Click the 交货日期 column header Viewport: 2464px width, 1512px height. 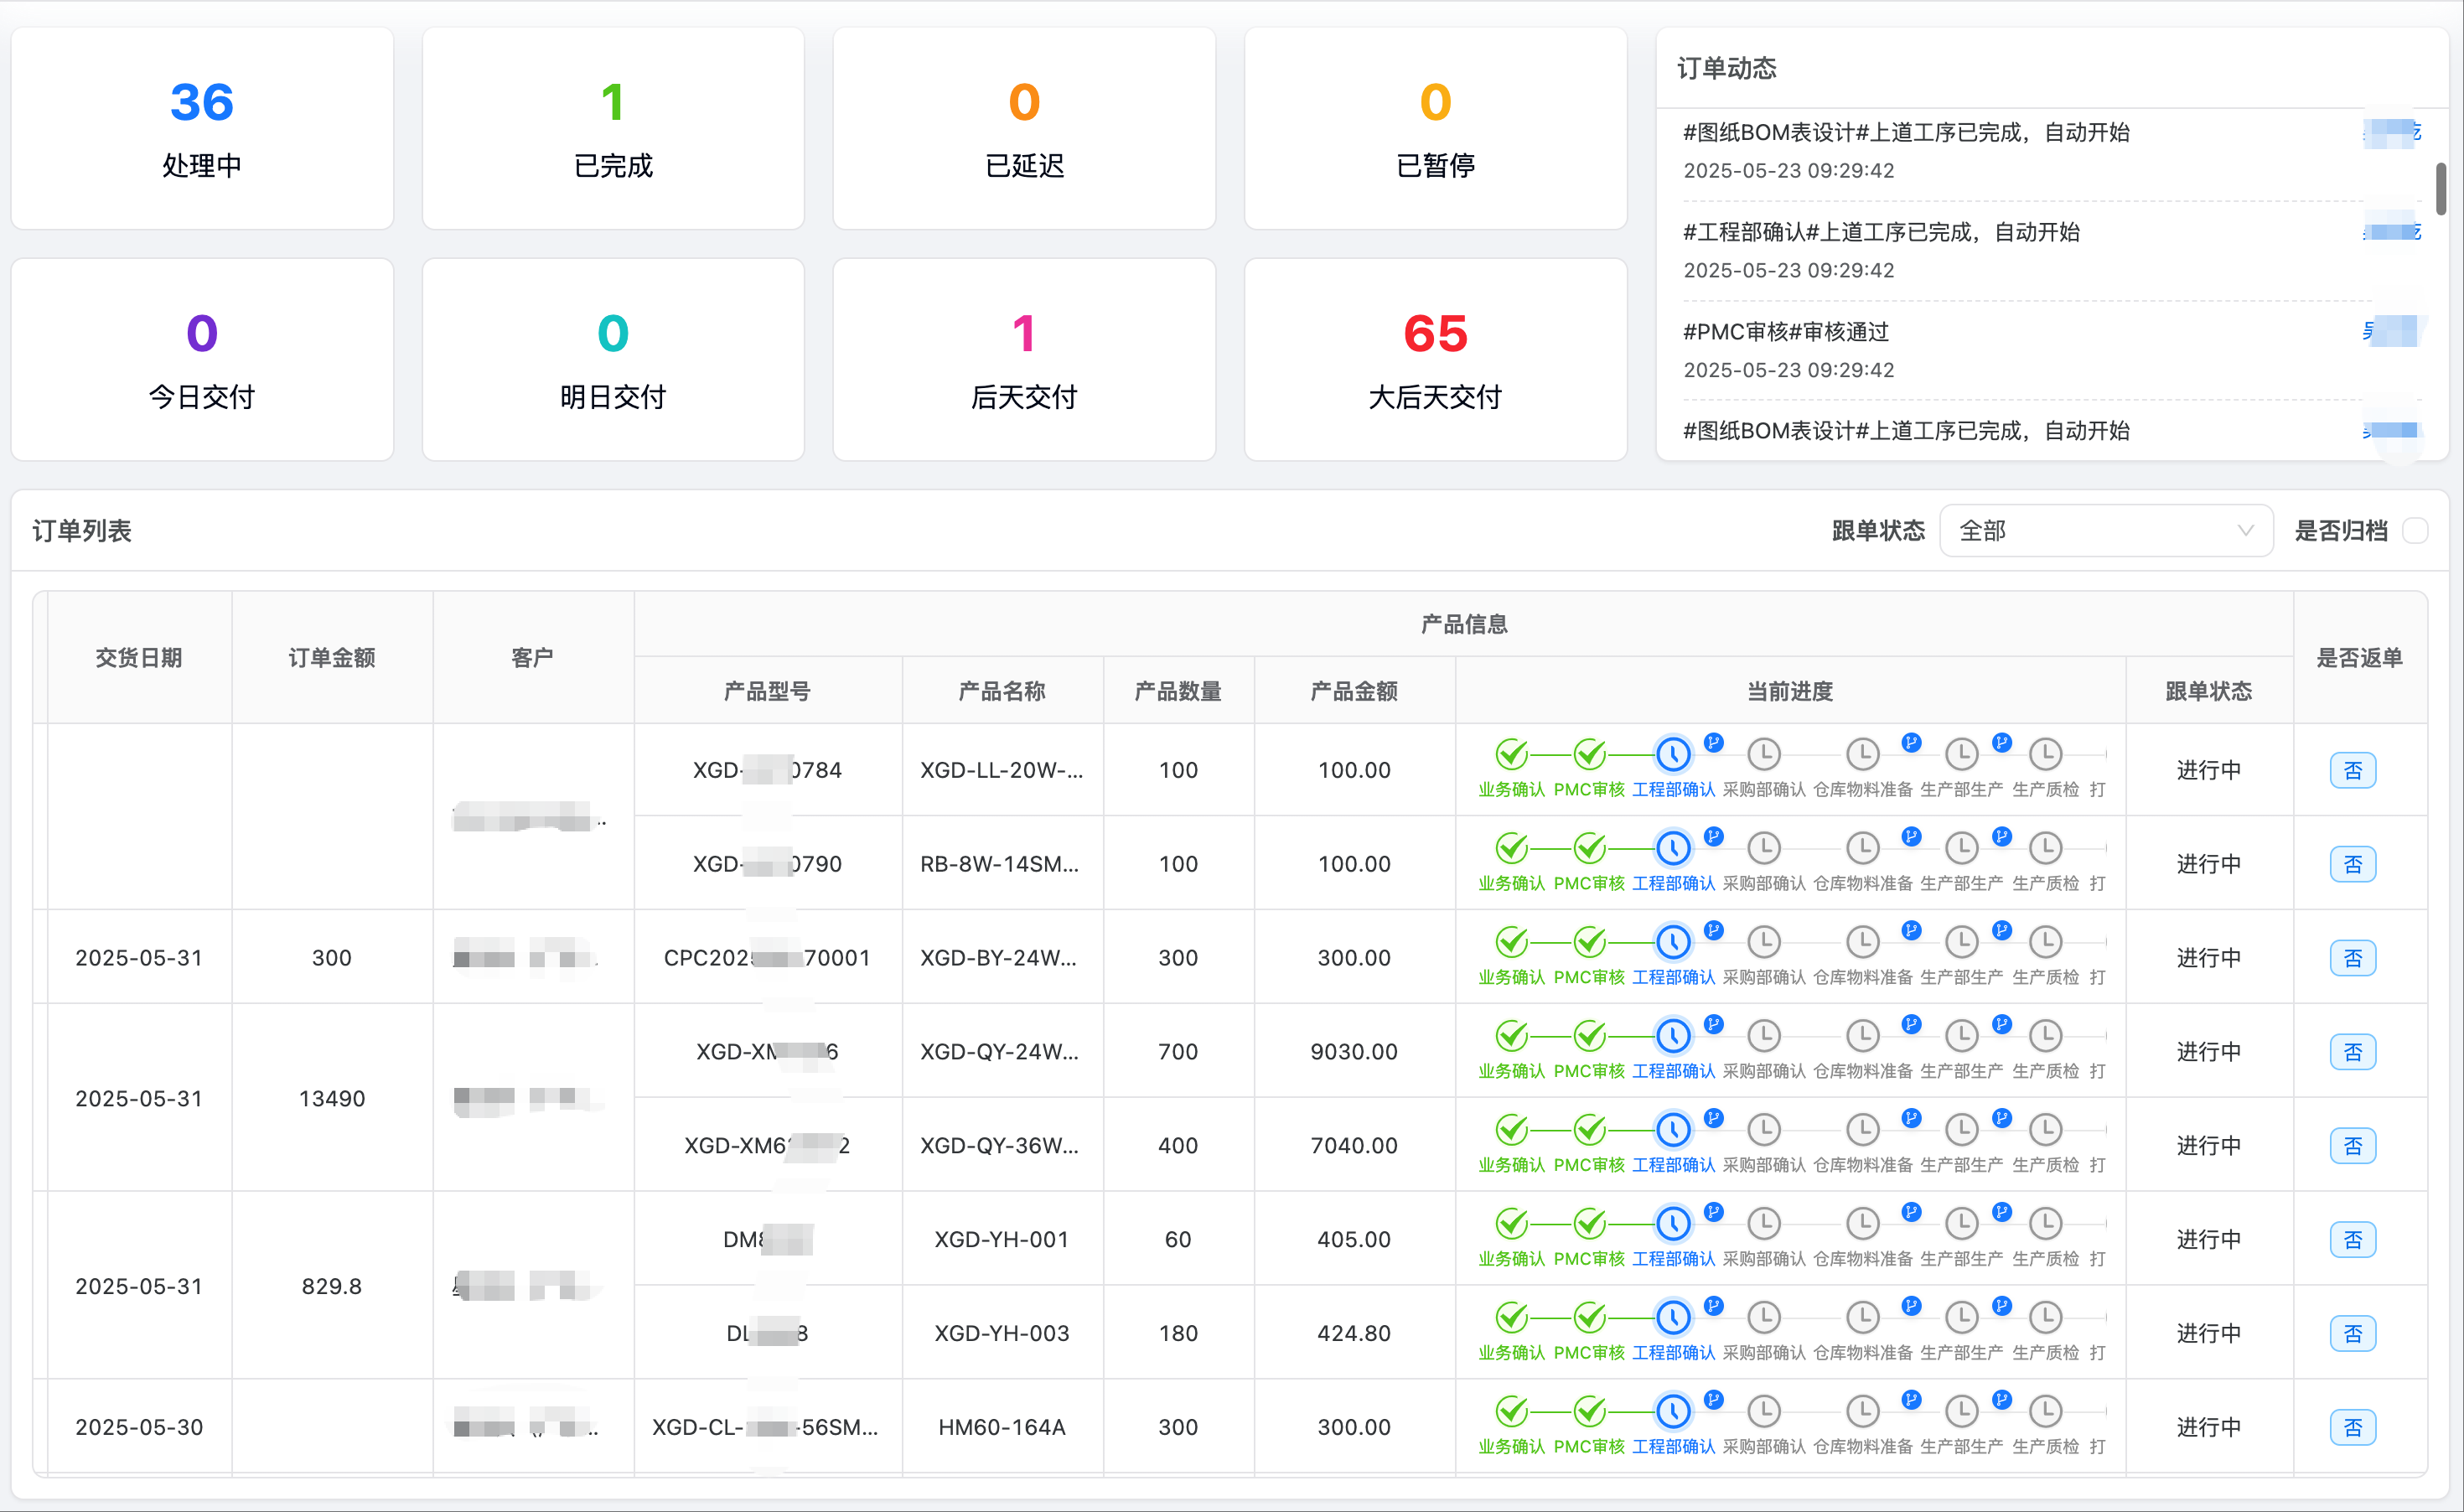coord(139,658)
